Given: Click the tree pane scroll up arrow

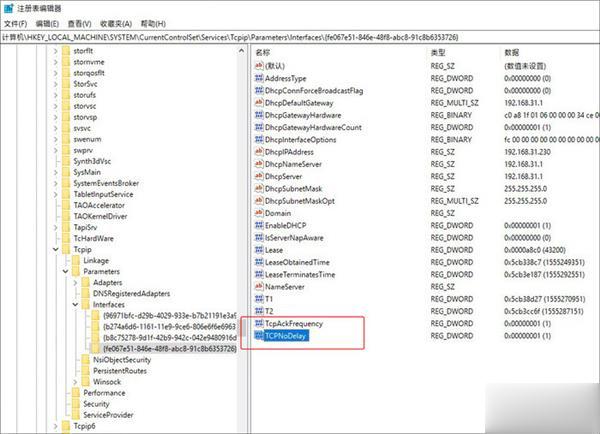Looking at the screenshot, I should 241,51.
